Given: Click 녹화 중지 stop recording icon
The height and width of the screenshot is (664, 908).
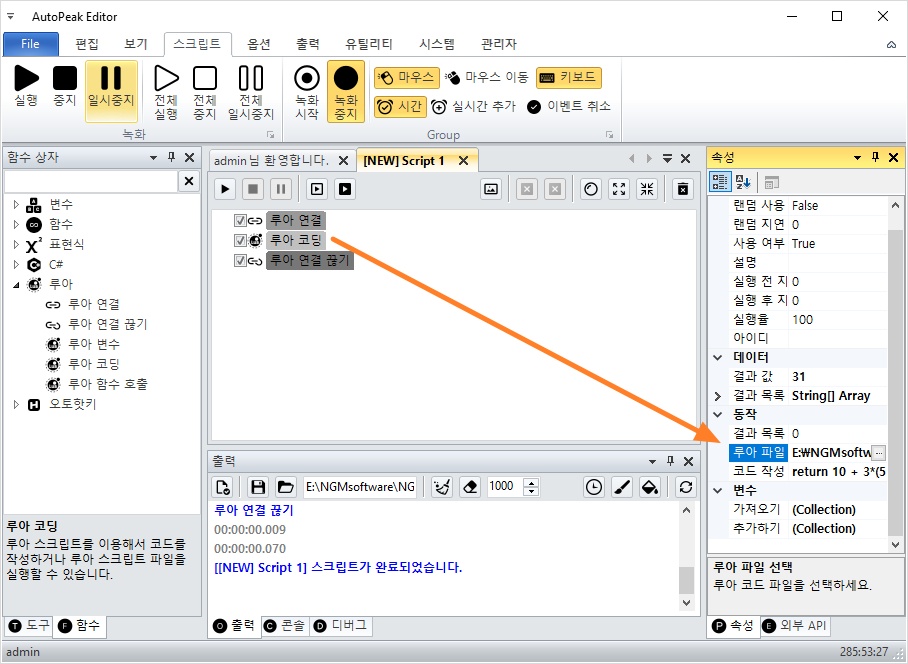Looking at the screenshot, I should click(x=346, y=91).
